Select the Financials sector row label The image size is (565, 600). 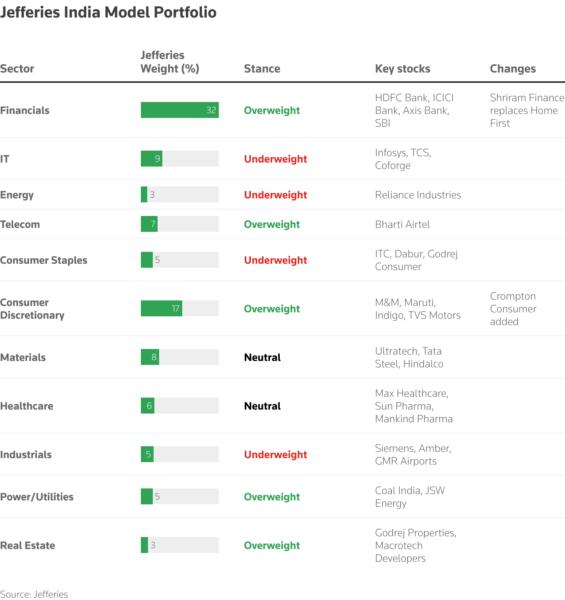25,110
